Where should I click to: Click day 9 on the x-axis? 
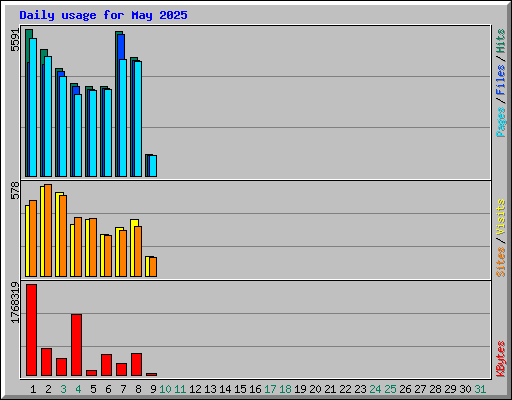153,389
